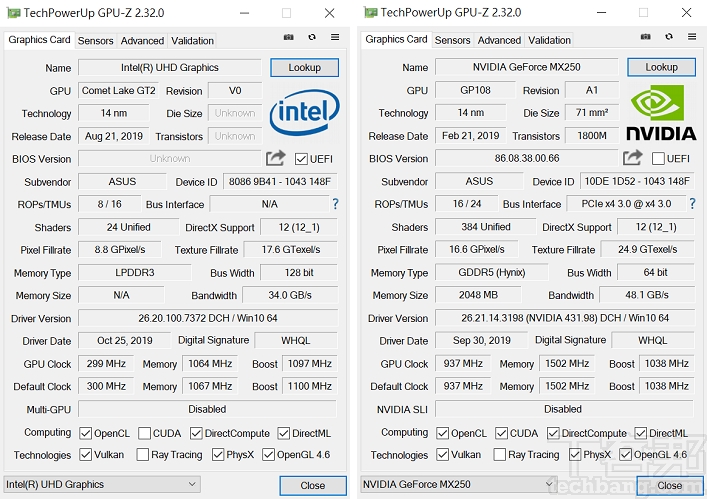
Task: Click Close button in NVIDIA window
Action: click(x=670, y=485)
